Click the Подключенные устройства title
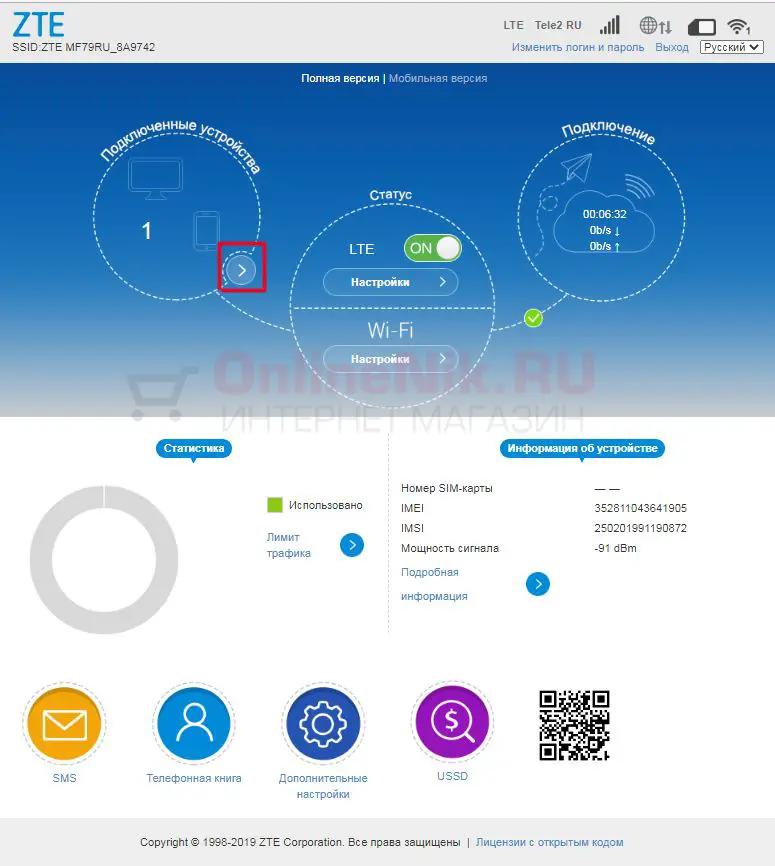Image resolution: width=775 pixels, height=866 pixels. click(180, 145)
